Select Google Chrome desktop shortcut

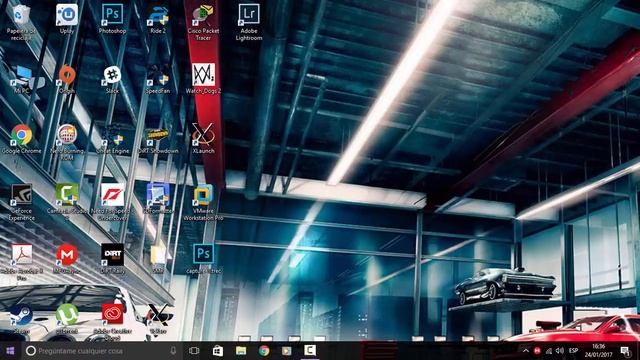(21, 139)
